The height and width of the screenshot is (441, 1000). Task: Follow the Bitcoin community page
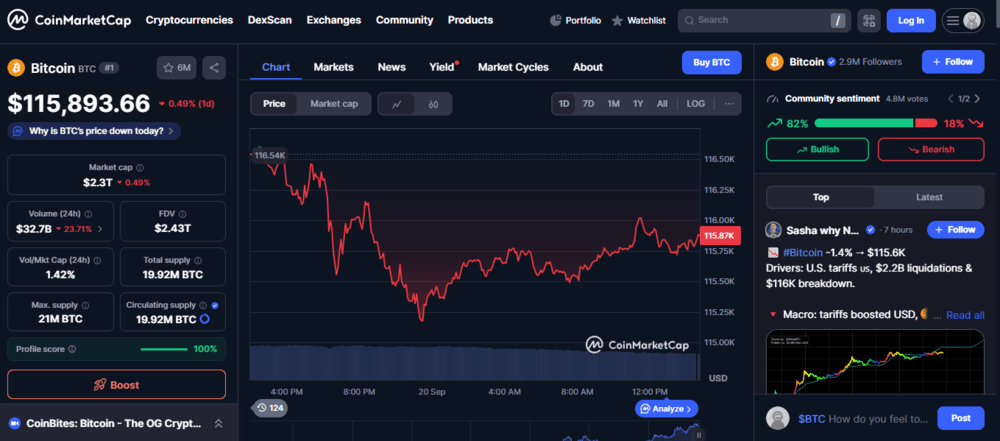[x=953, y=62]
